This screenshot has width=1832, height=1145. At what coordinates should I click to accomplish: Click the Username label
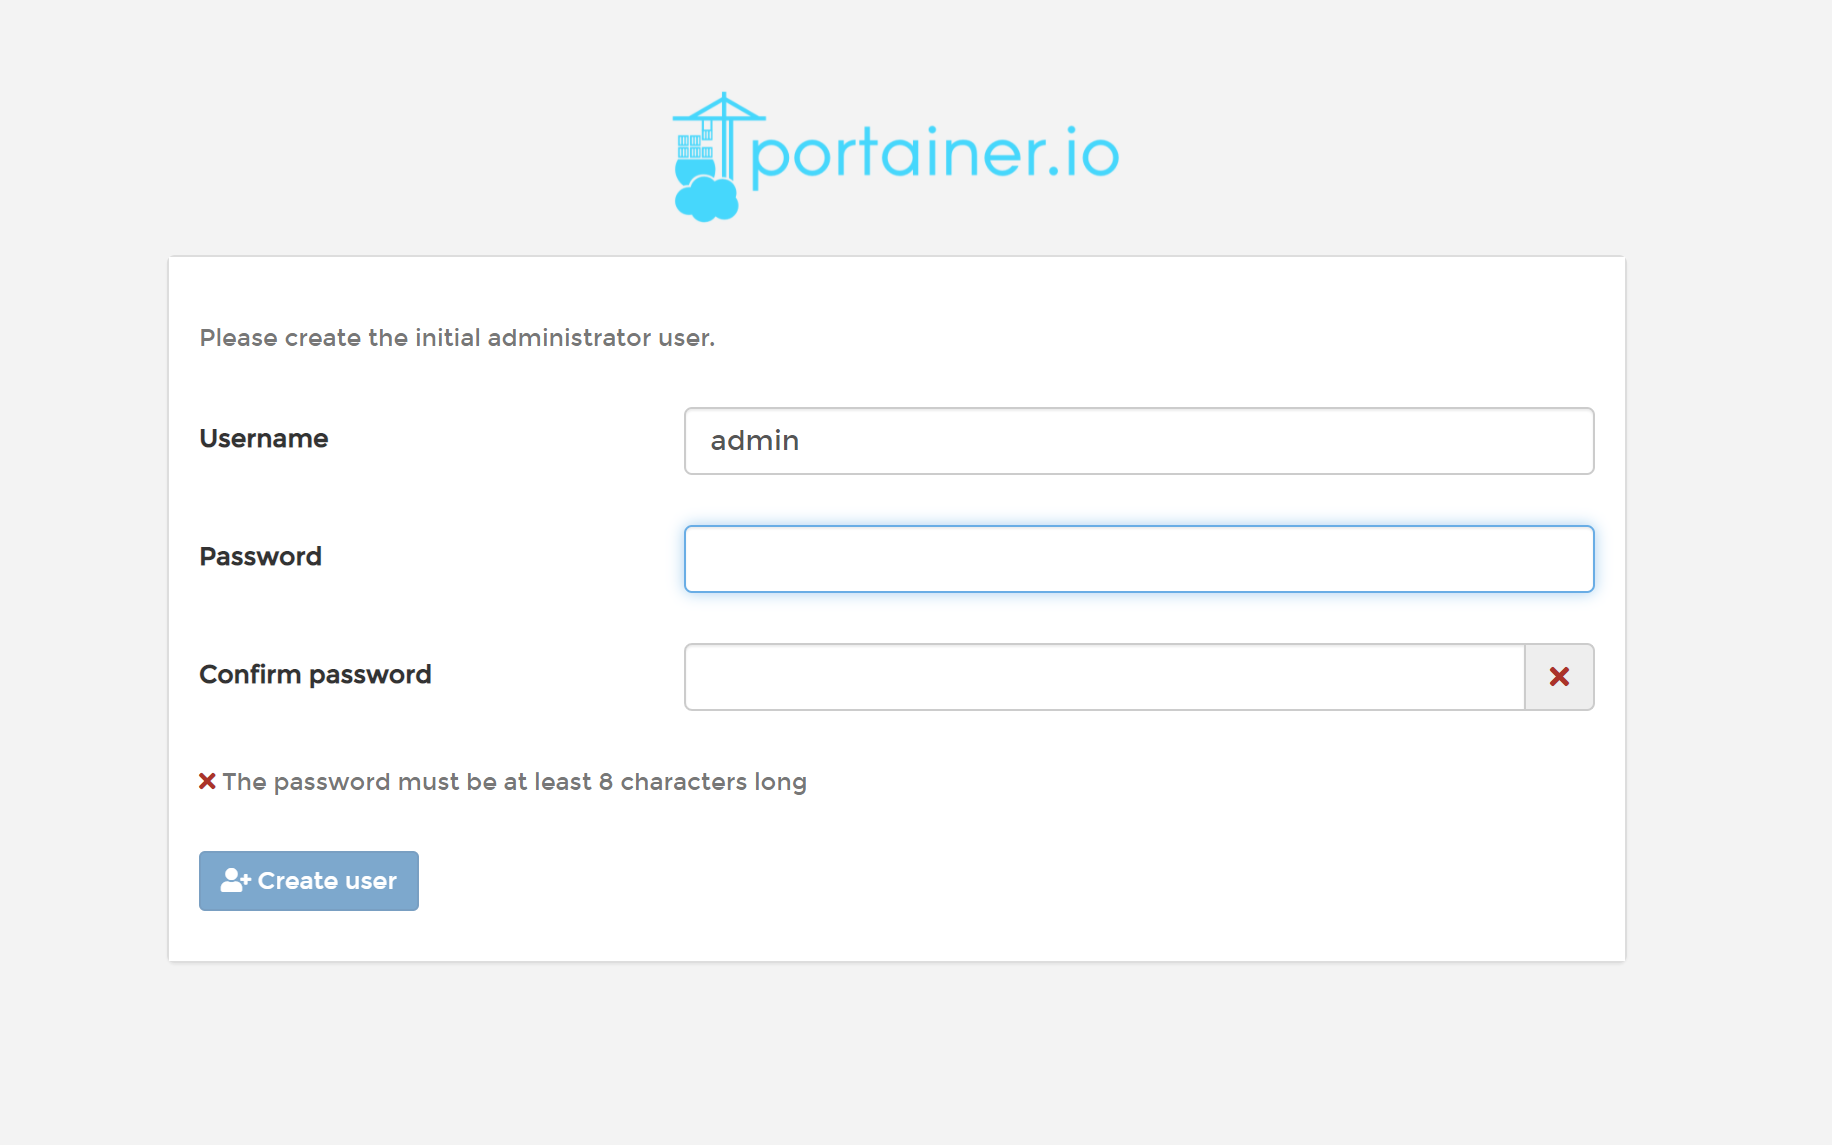click(264, 438)
